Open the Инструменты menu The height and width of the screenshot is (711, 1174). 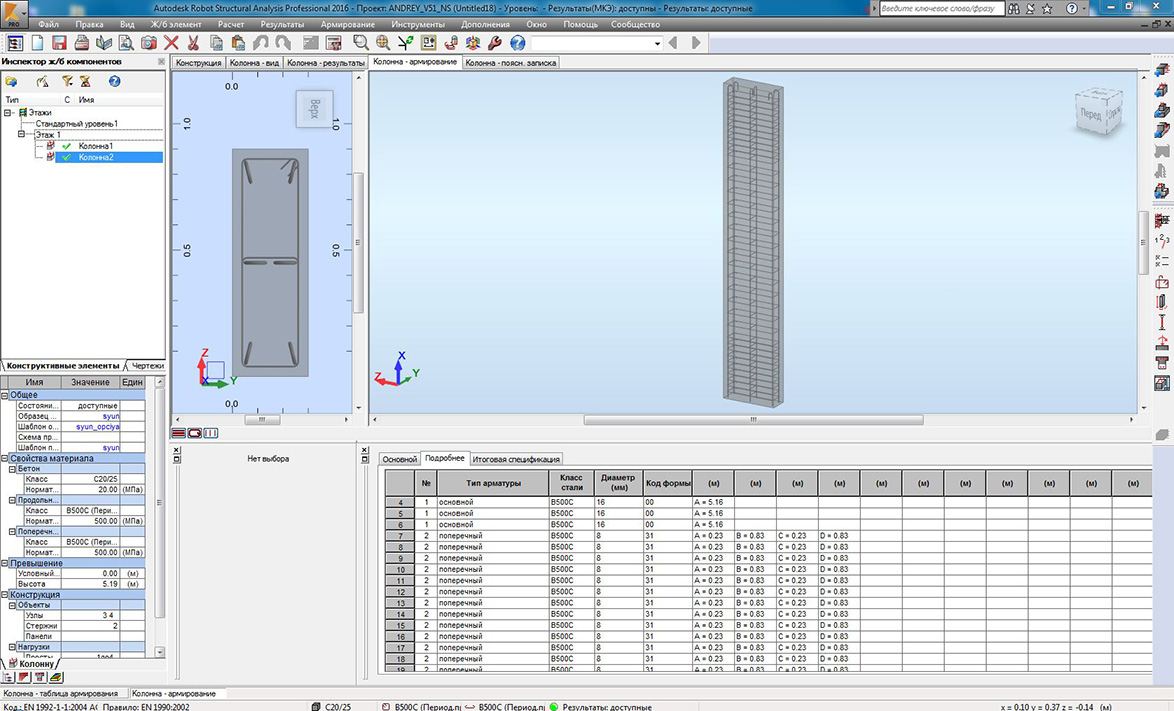pos(418,24)
